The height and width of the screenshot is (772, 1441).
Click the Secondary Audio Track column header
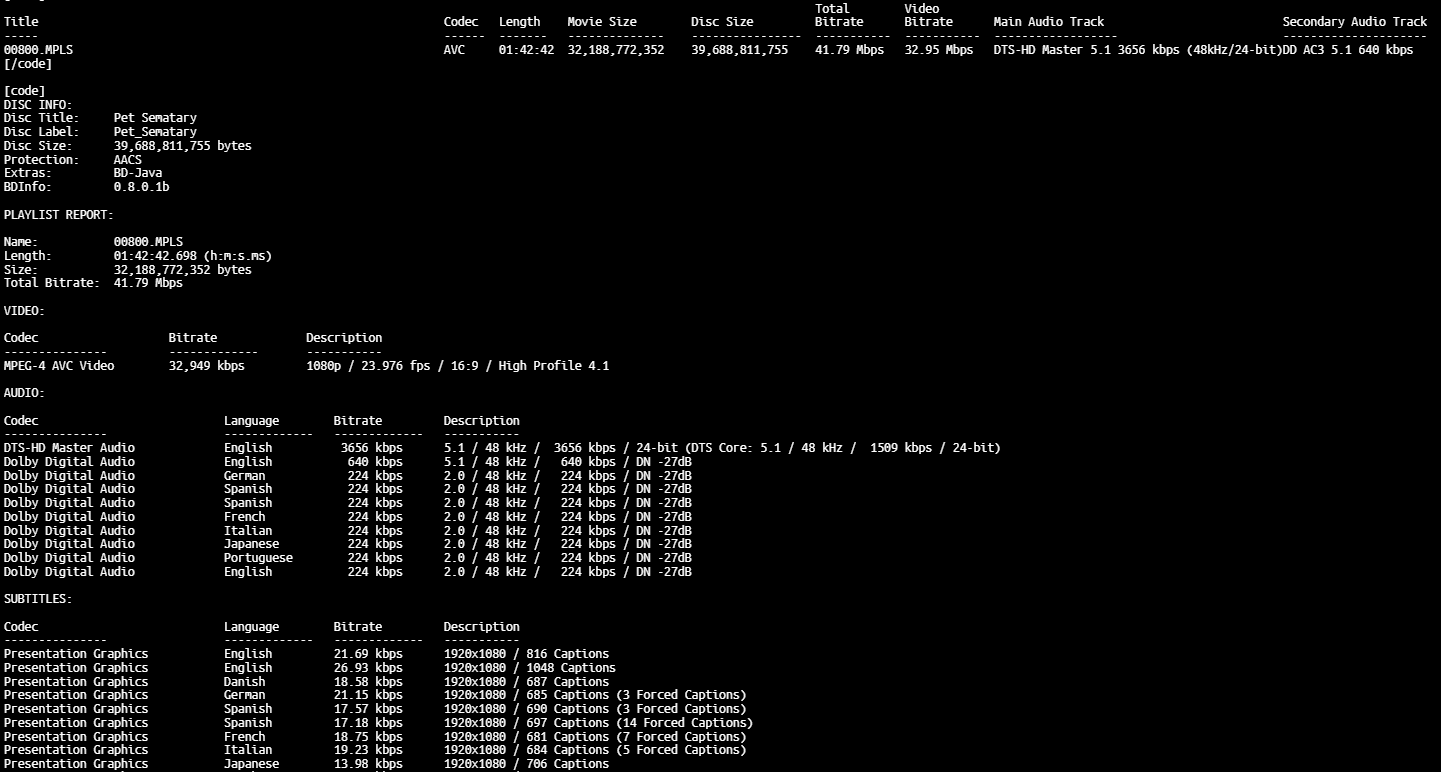[1354, 22]
